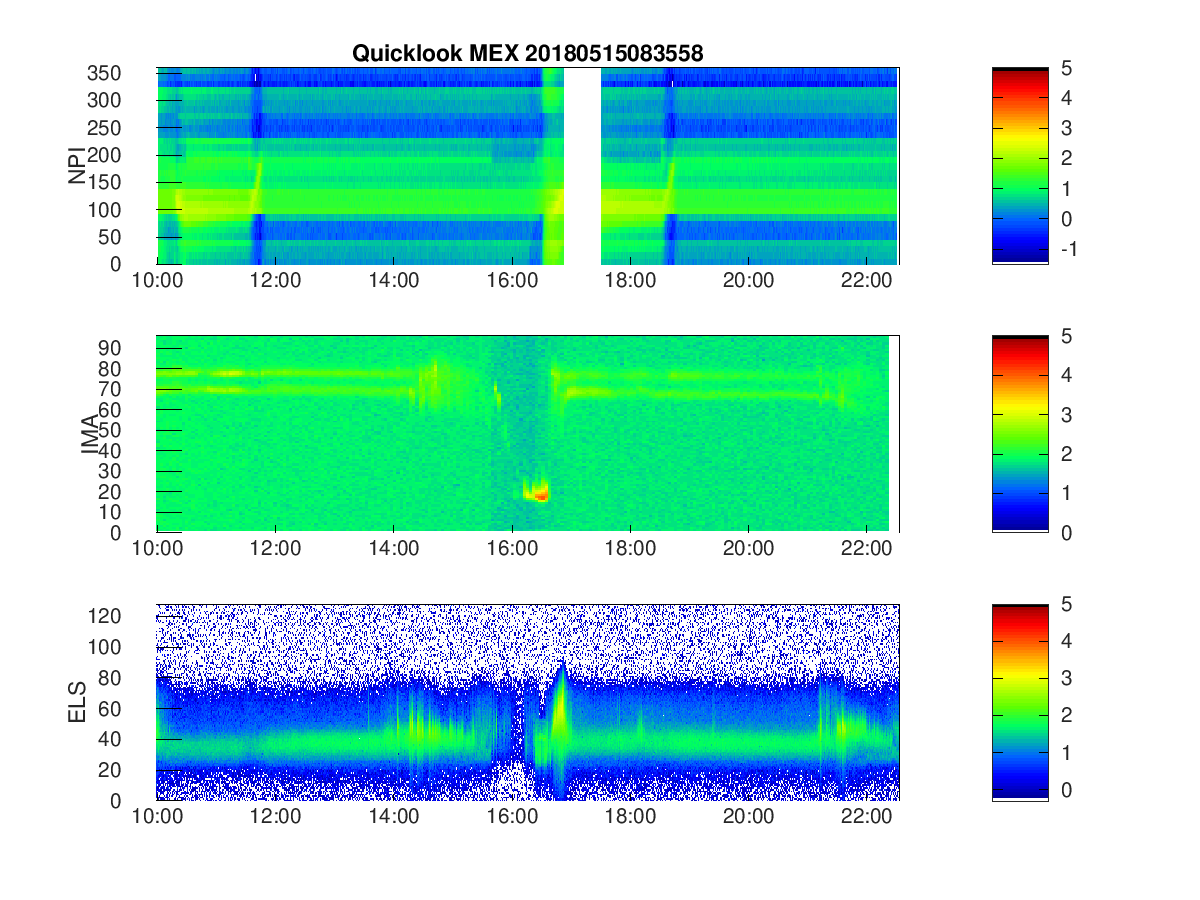Click the 18:00 tick label under IMA plot
Image resolution: width=1200 pixels, height=900 pixels.
(630, 549)
